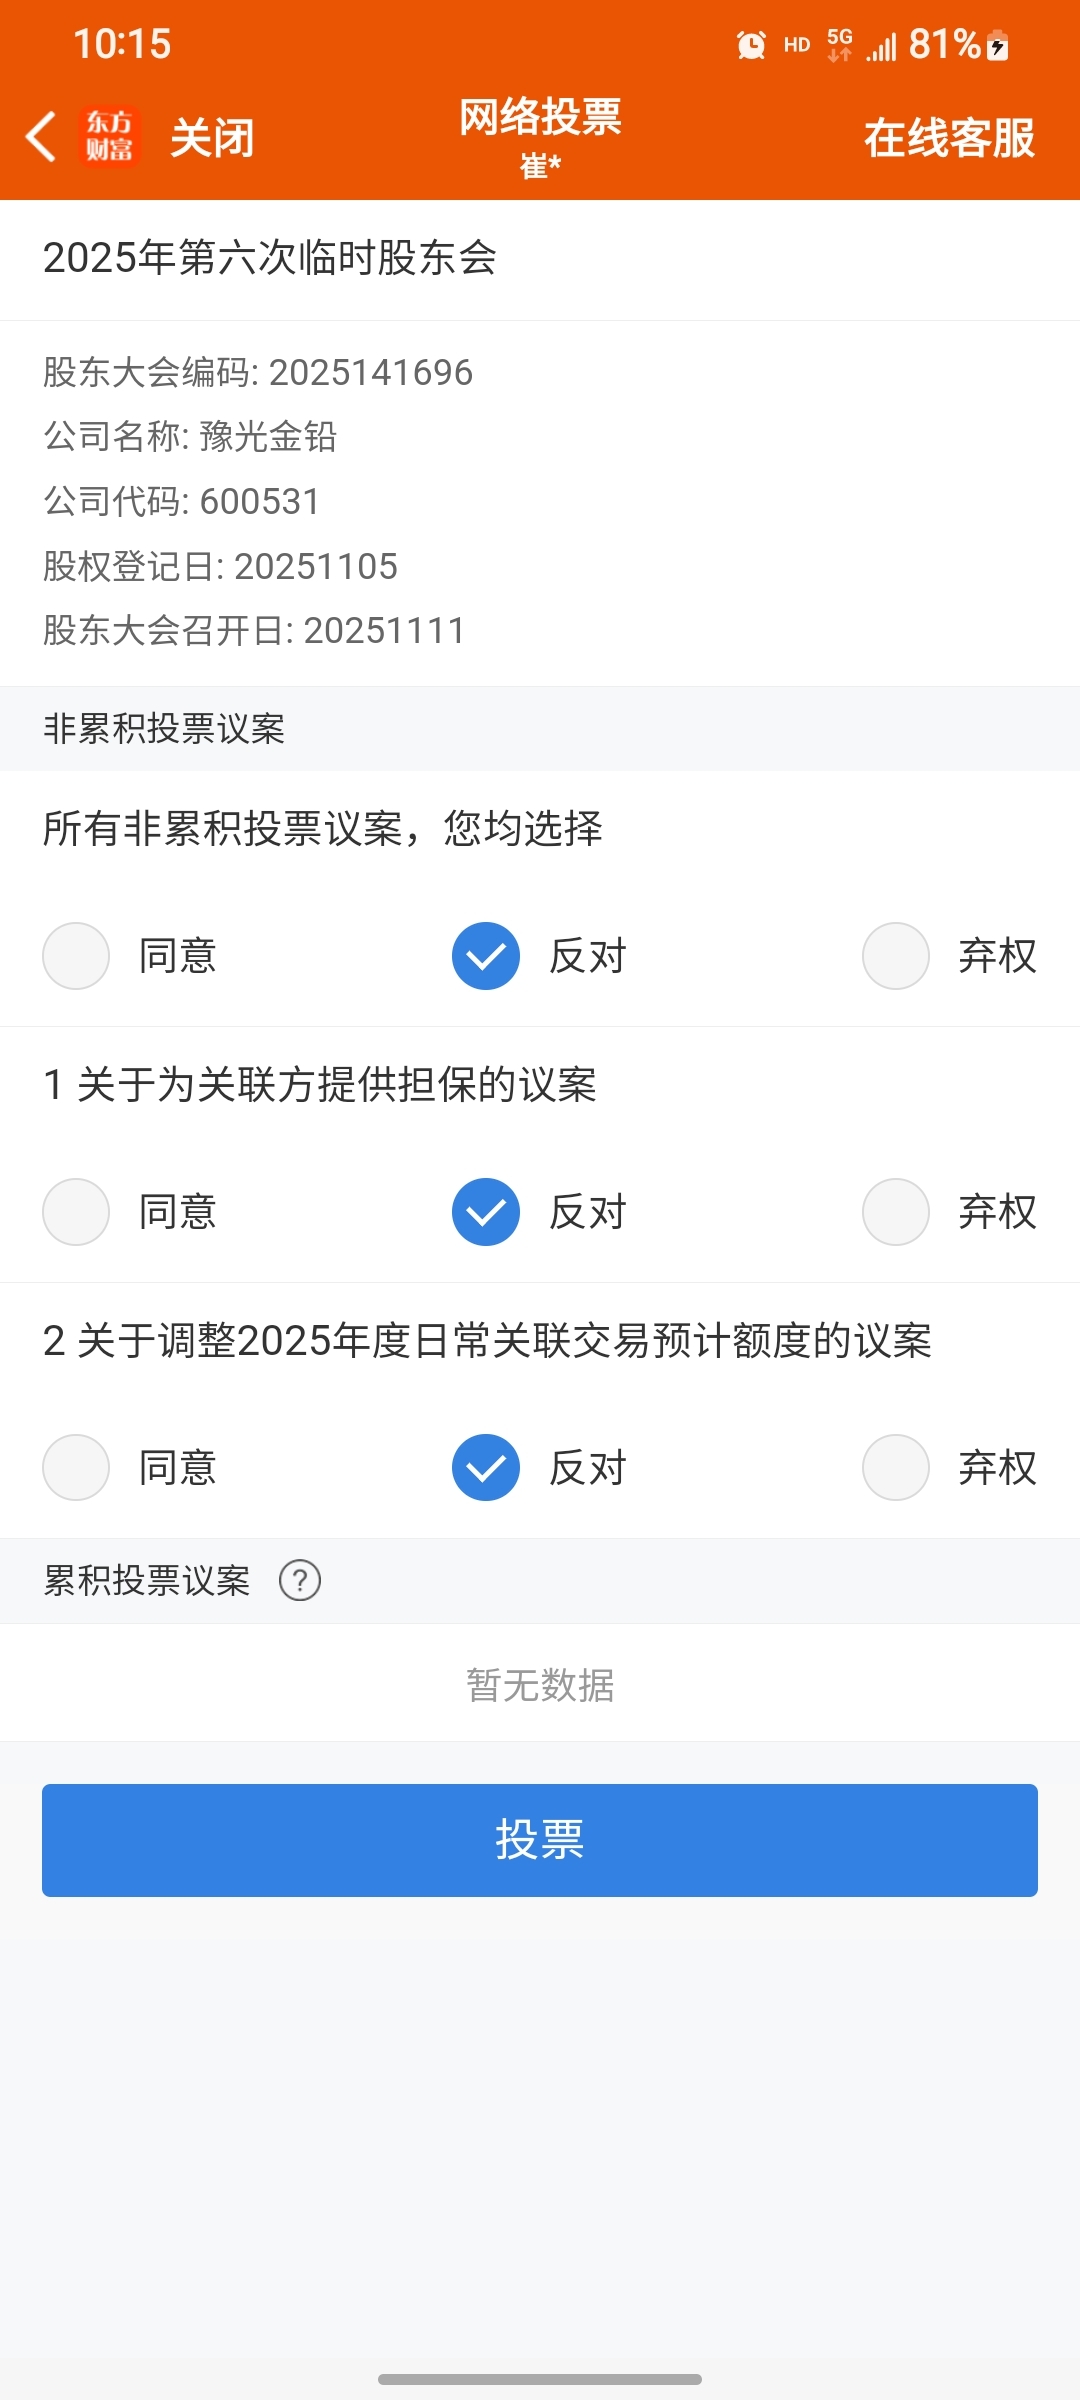
Task: Pick 反对 for proposal 2 related transactions
Action: 486,1468
